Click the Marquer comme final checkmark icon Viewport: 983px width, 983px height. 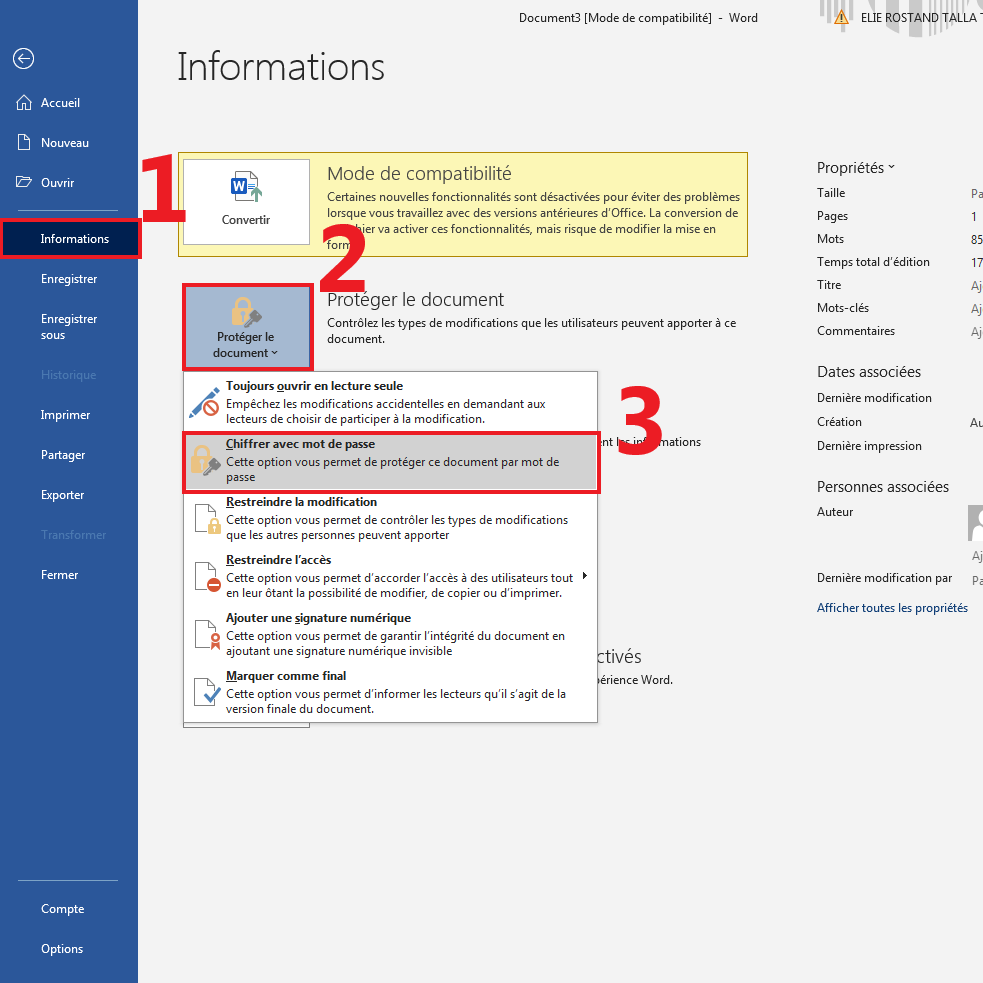click(x=205, y=692)
